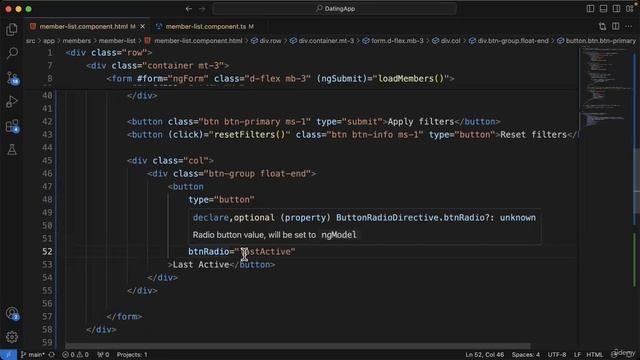Place cursor in btnRadio attribute name

(209, 251)
